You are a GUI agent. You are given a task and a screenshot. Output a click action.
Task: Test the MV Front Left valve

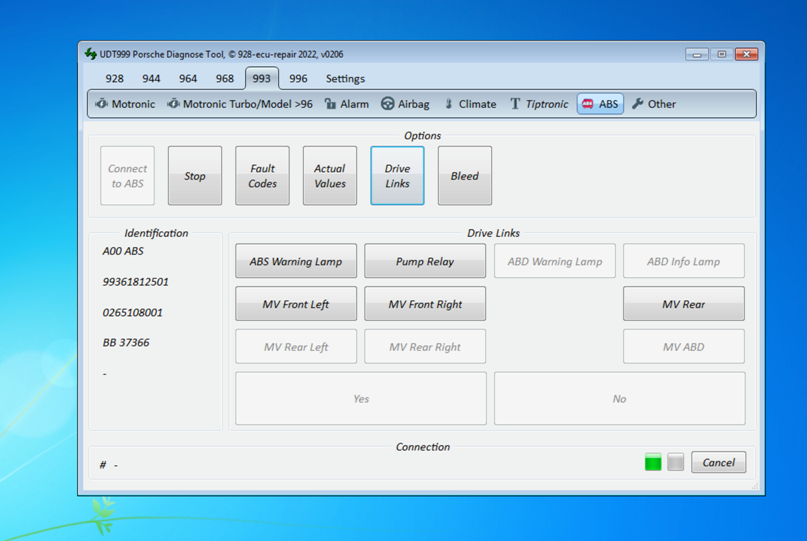tap(296, 305)
